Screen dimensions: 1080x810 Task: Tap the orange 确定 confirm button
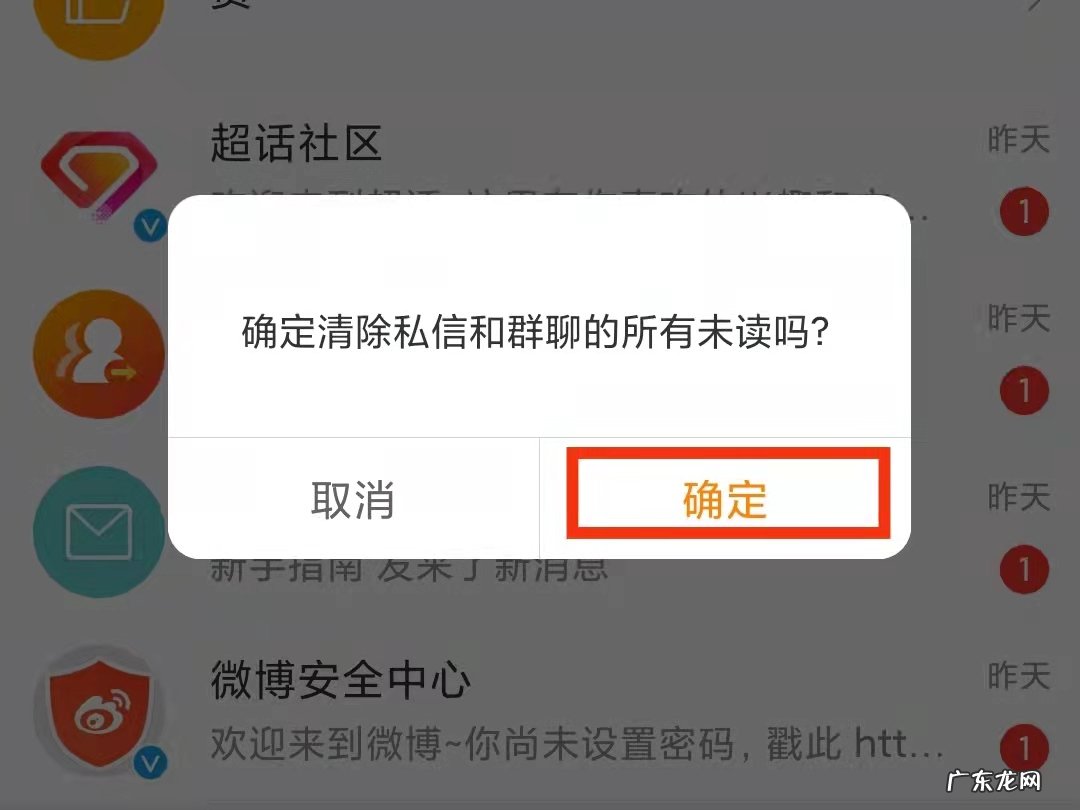click(725, 499)
